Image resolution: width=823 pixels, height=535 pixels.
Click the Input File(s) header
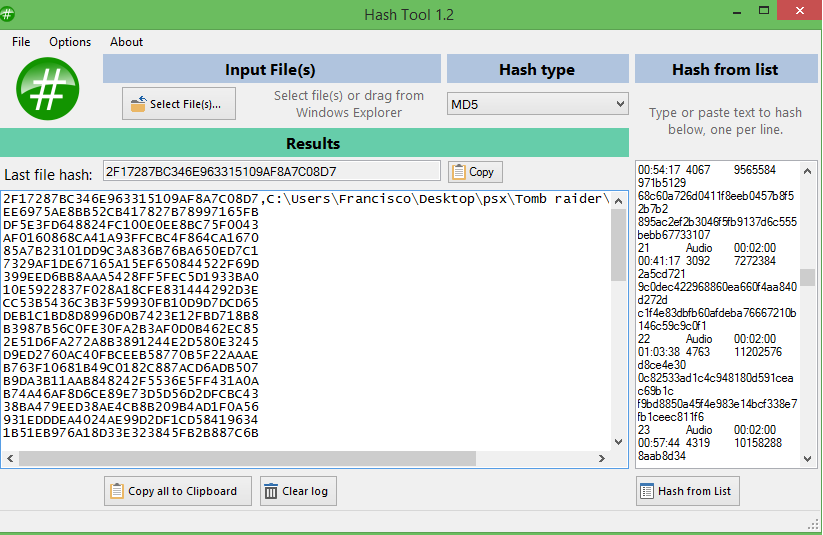pos(271,69)
